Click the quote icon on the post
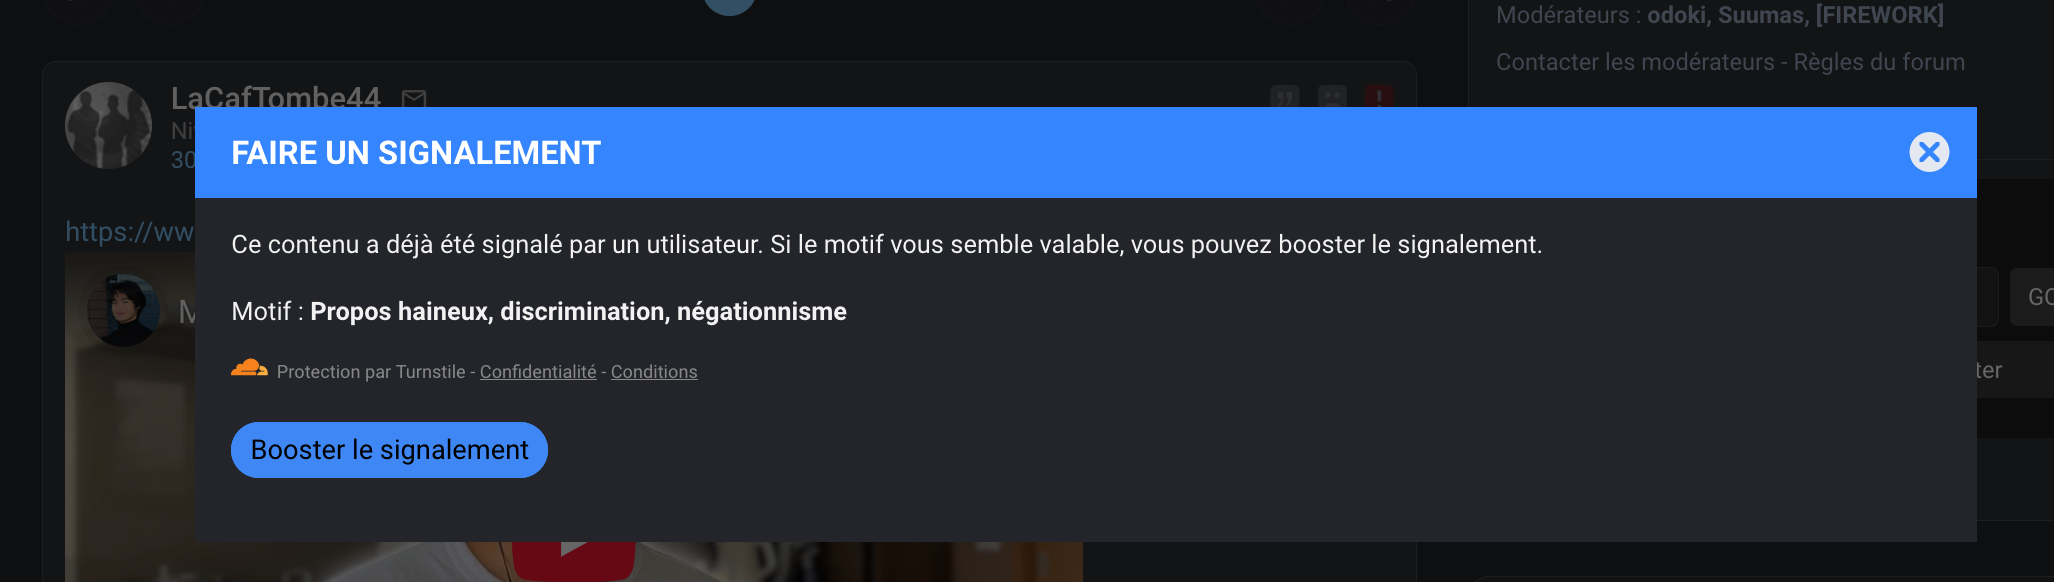The height and width of the screenshot is (582, 2054). pyautogui.click(x=1285, y=97)
